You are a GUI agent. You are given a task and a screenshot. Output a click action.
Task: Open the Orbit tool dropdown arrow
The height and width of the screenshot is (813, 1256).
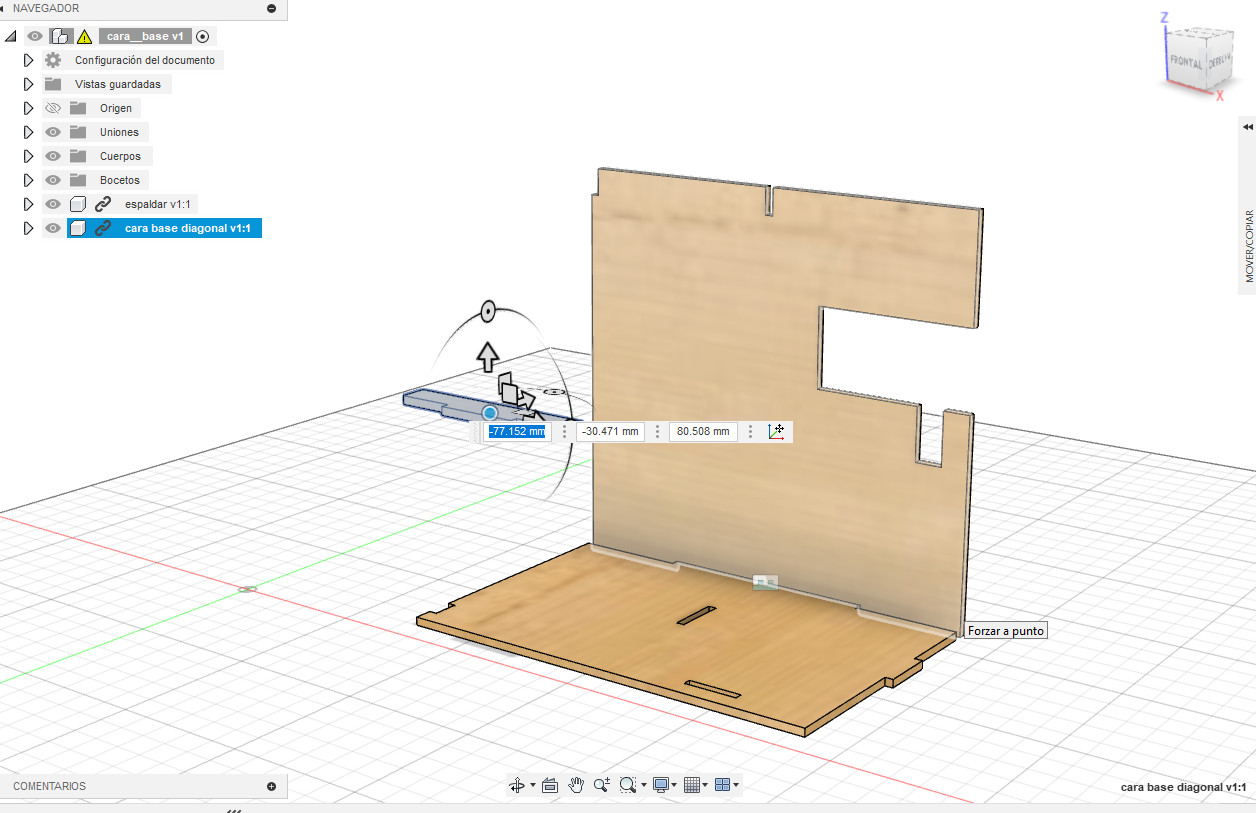(x=532, y=786)
